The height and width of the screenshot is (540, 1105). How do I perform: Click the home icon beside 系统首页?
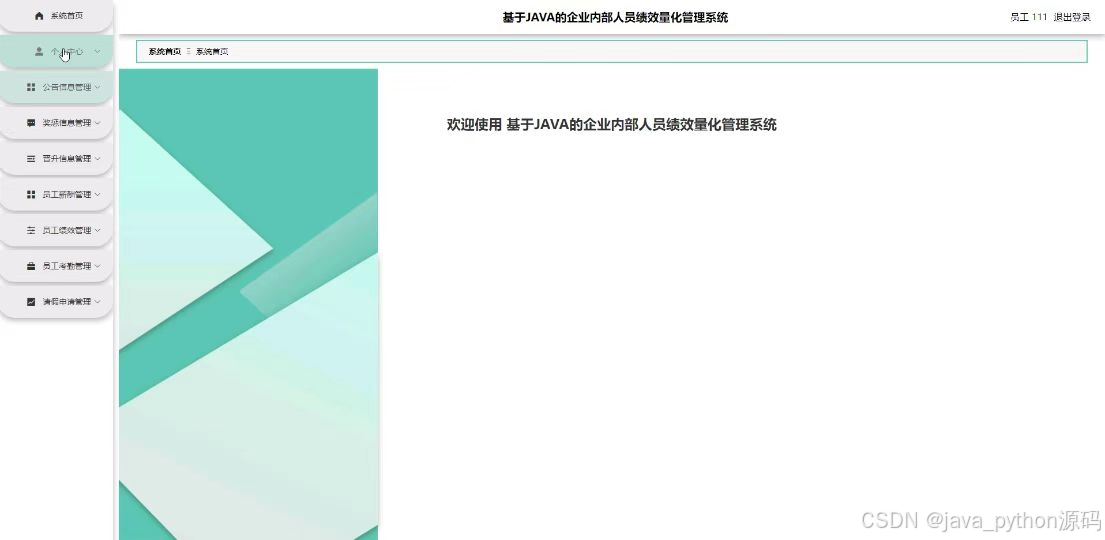[39, 16]
